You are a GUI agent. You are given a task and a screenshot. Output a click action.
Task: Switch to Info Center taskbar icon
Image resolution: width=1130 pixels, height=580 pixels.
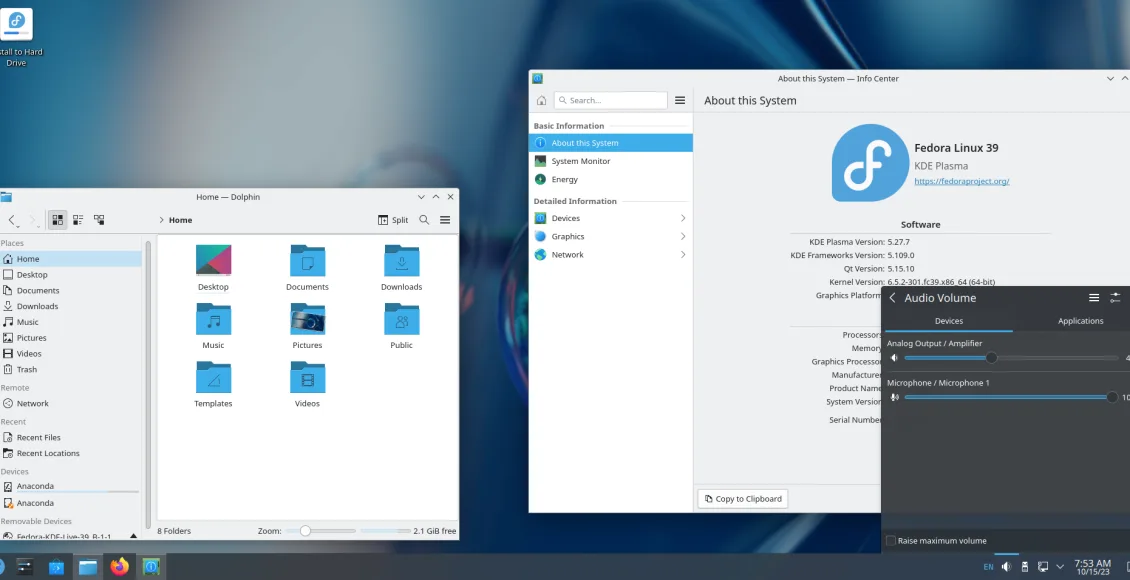coord(151,567)
